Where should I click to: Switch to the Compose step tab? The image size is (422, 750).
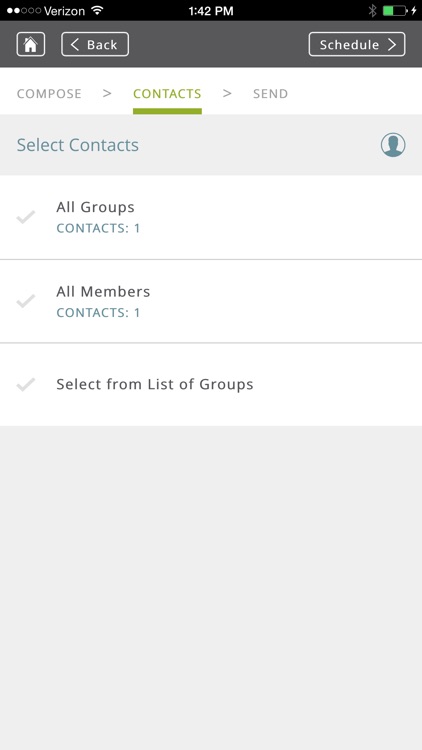click(49, 93)
